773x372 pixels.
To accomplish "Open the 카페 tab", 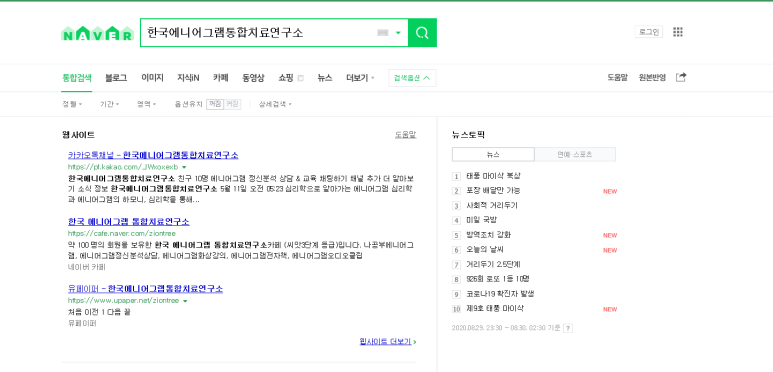I will 220,78.
